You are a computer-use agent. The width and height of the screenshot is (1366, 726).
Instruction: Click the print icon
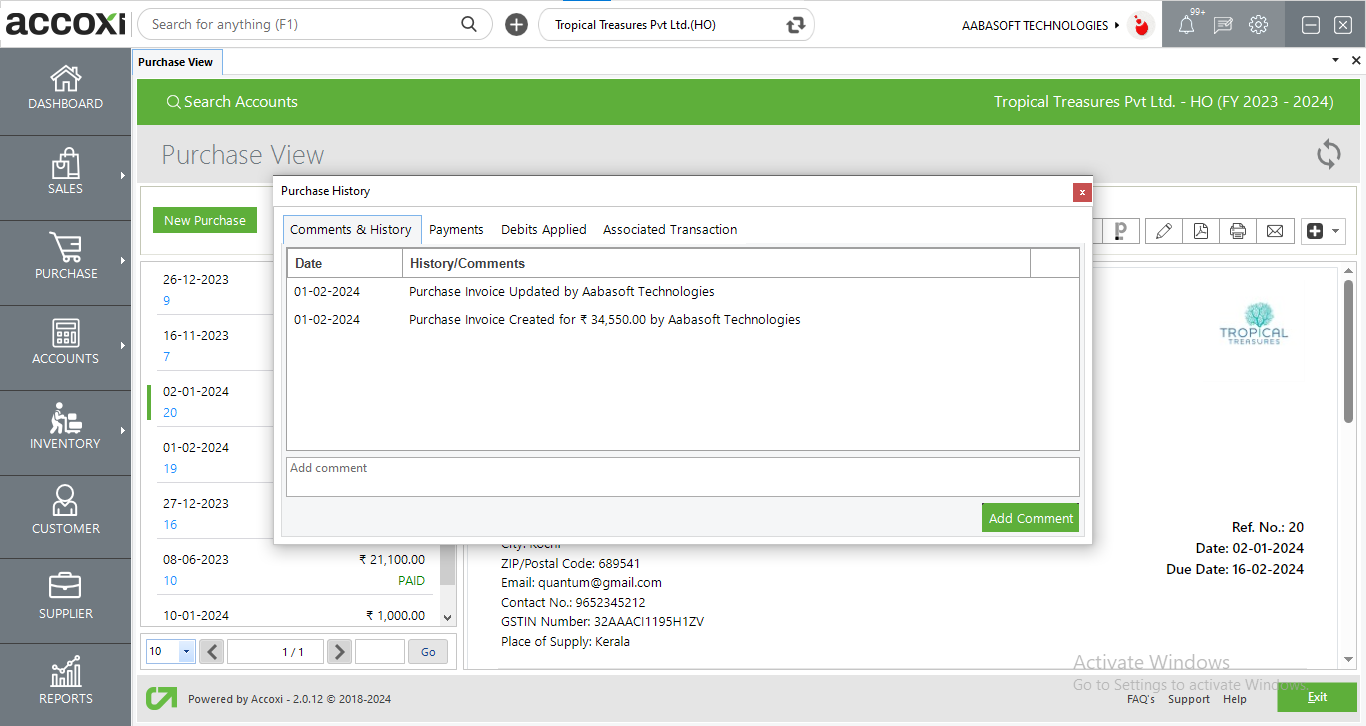coord(1238,231)
